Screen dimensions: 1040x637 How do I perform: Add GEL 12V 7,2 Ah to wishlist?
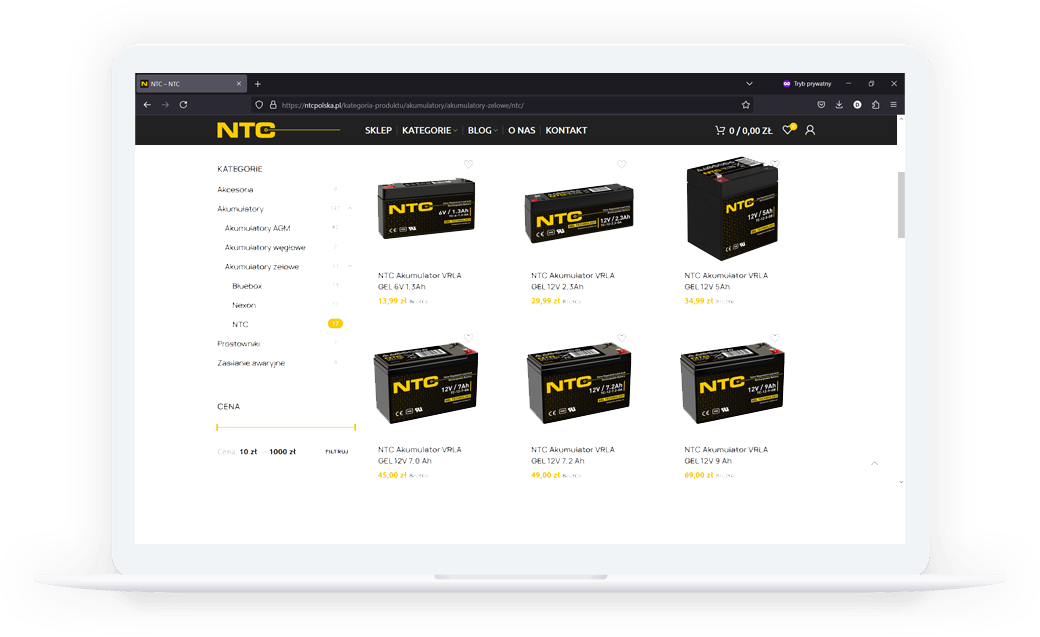pyautogui.click(x=621, y=338)
